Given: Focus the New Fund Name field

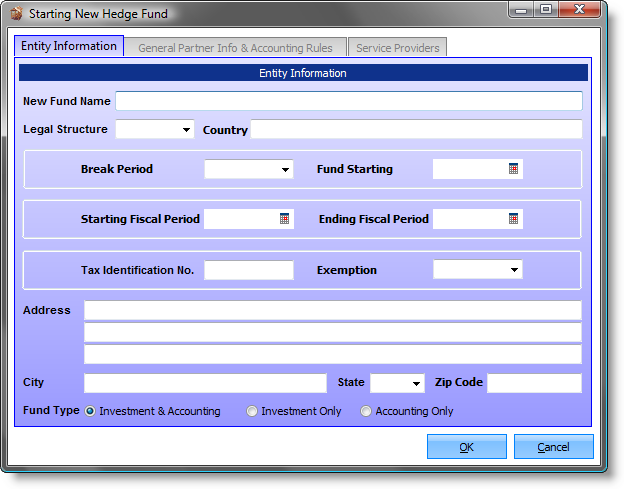Looking at the screenshot, I should coord(349,101).
